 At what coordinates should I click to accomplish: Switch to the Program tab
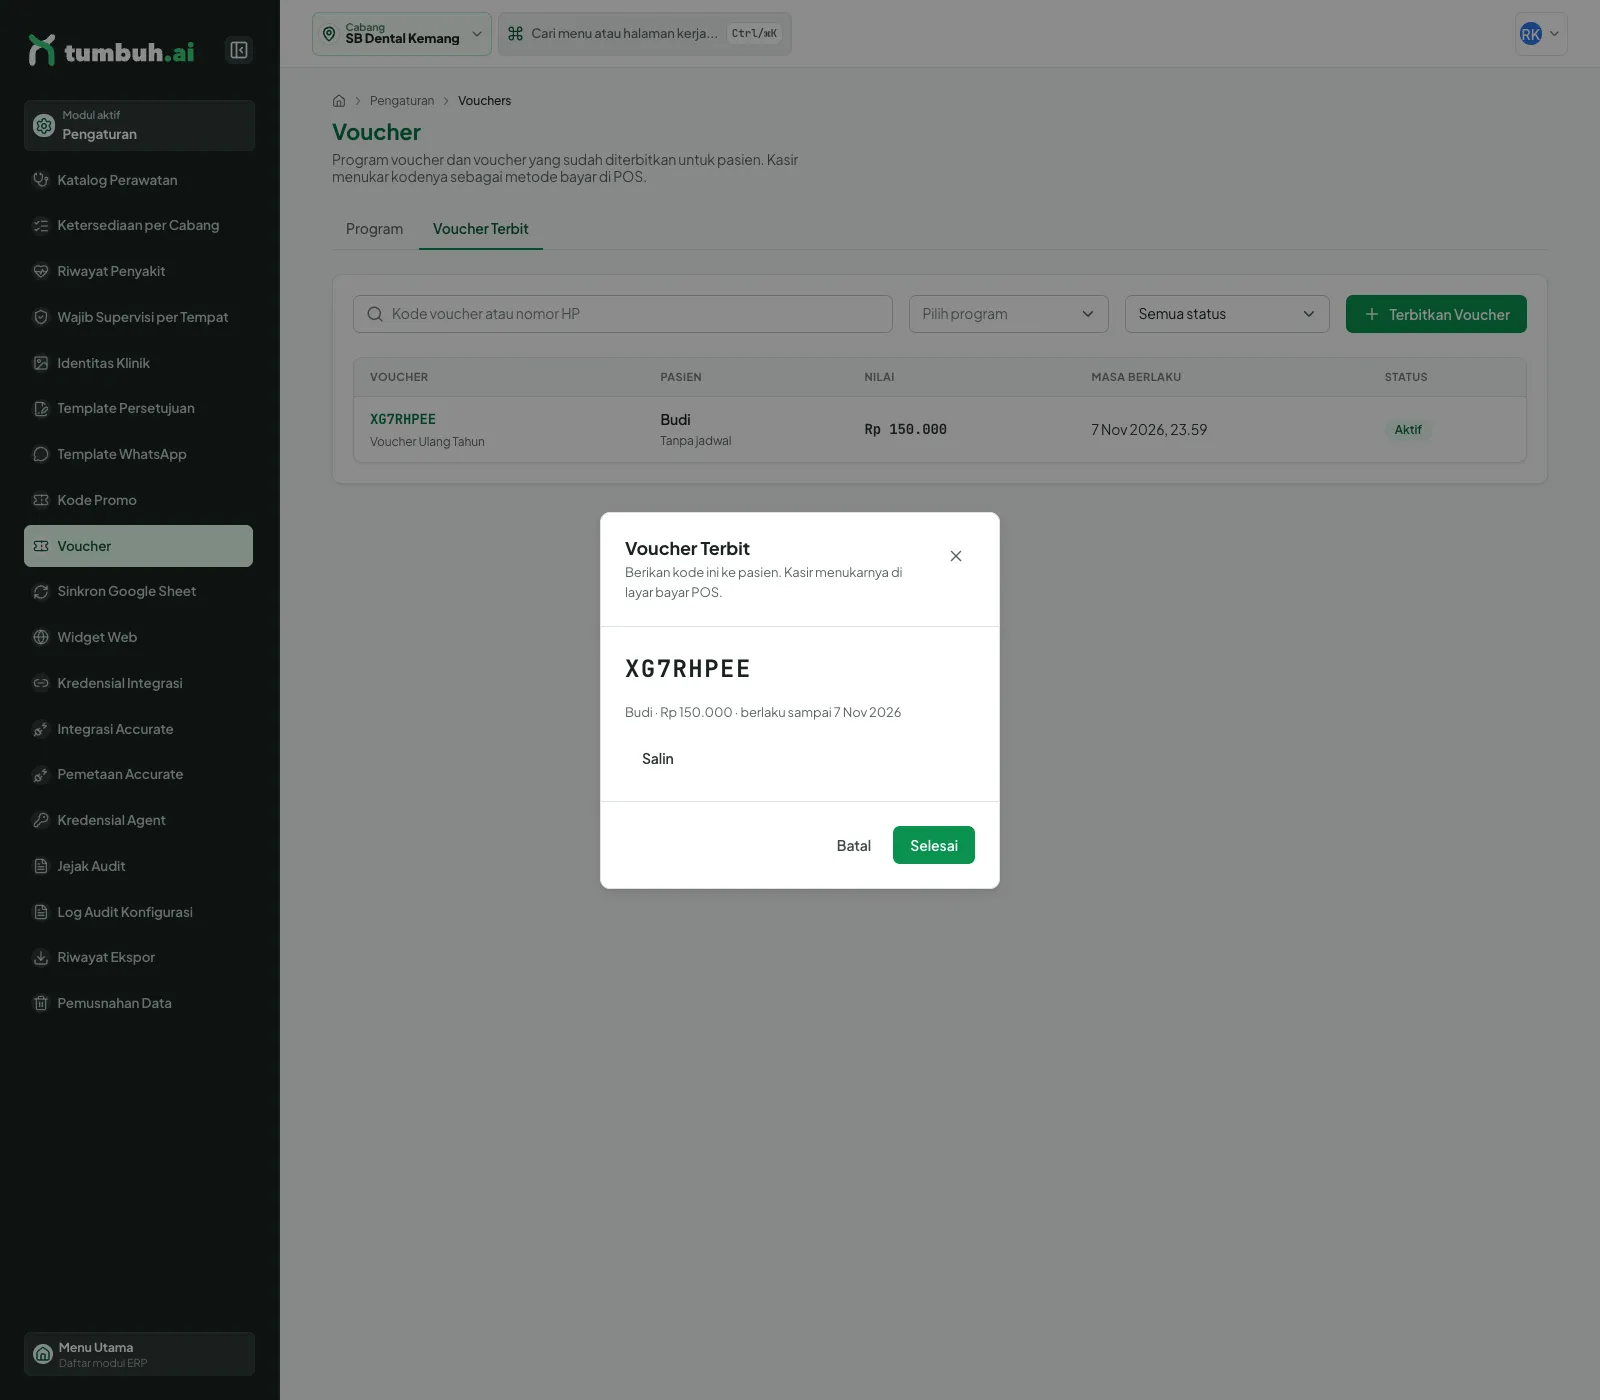tap(374, 229)
